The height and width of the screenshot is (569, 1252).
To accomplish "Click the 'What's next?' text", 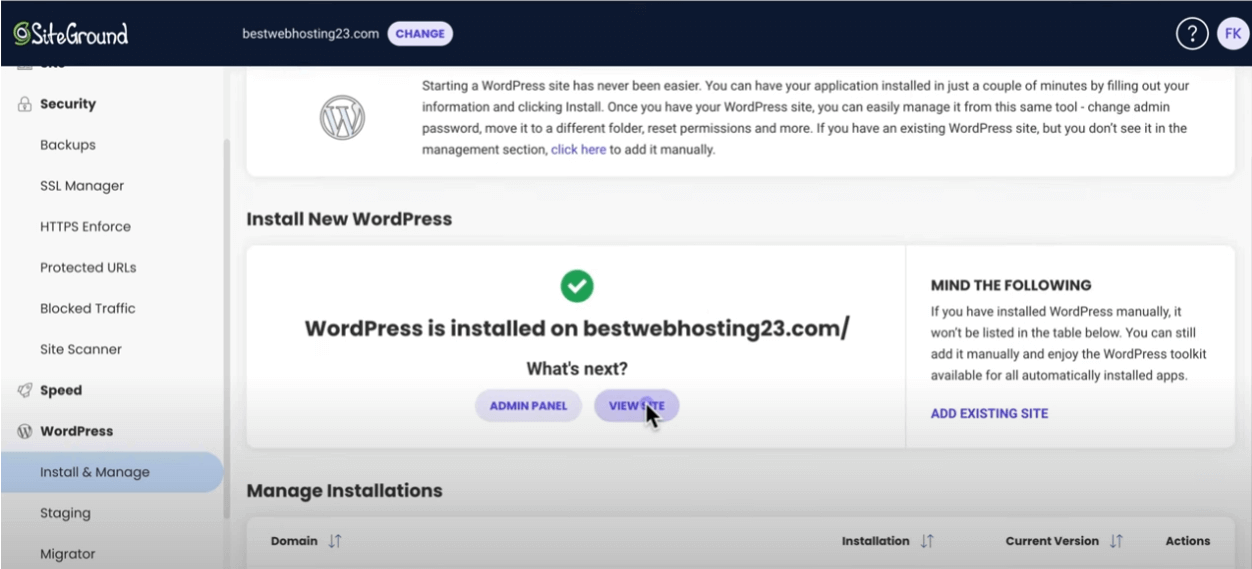I will pos(577,369).
